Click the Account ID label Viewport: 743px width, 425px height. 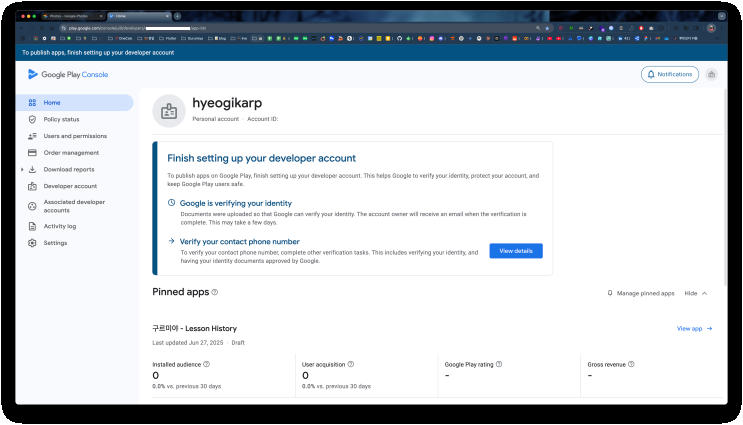tap(263, 119)
